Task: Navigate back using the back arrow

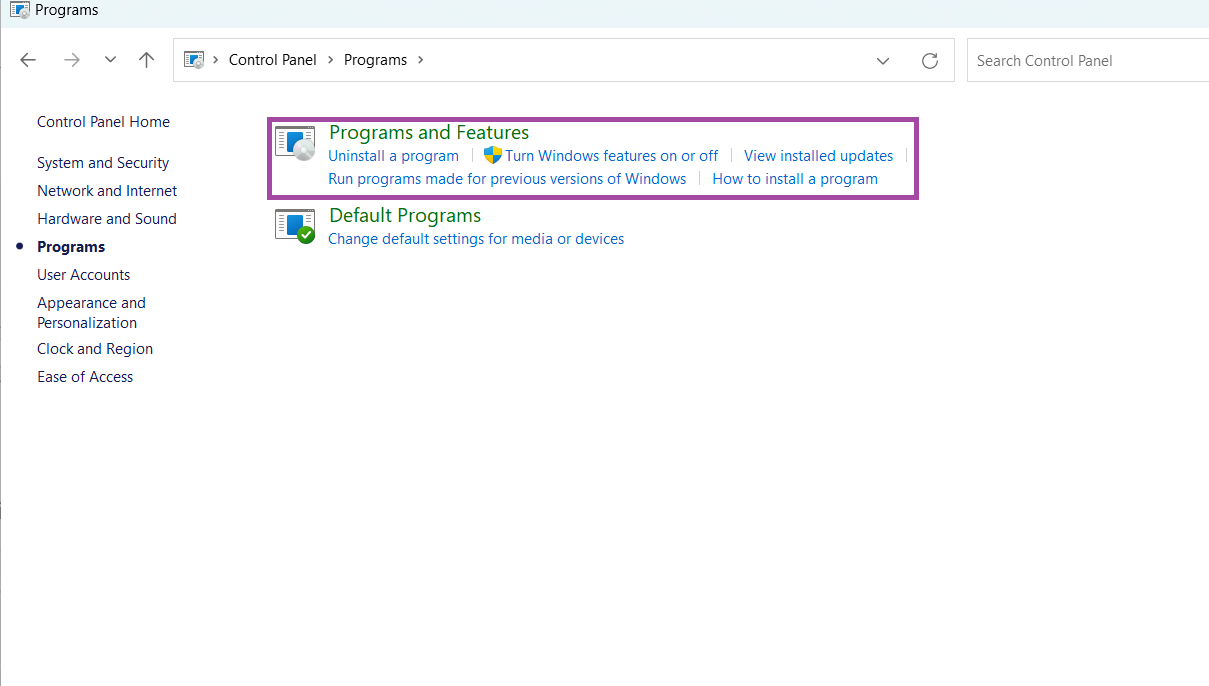Action: pyautogui.click(x=28, y=60)
